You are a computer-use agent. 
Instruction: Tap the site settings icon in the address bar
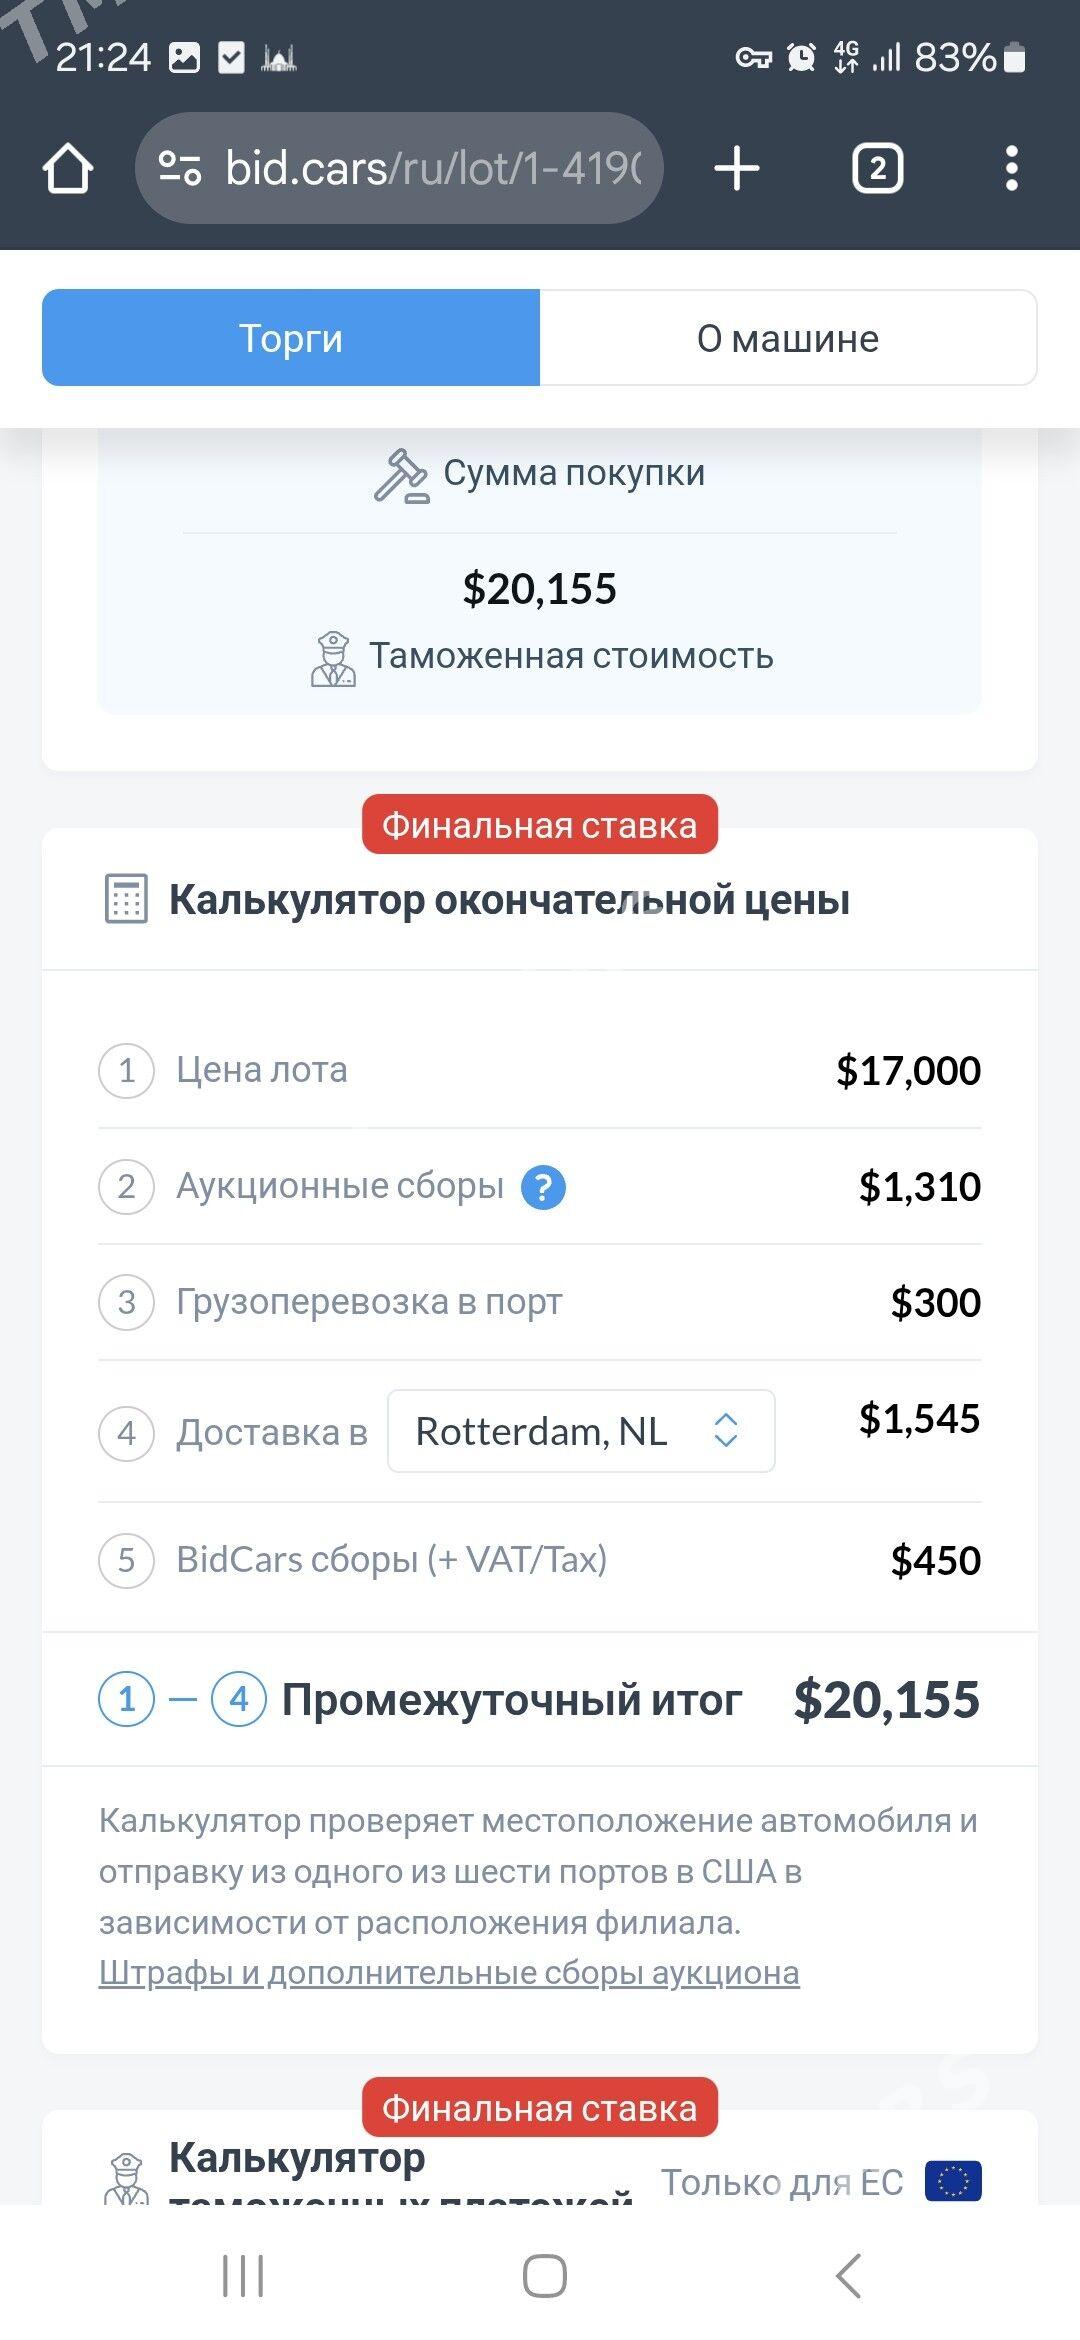pos(180,168)
